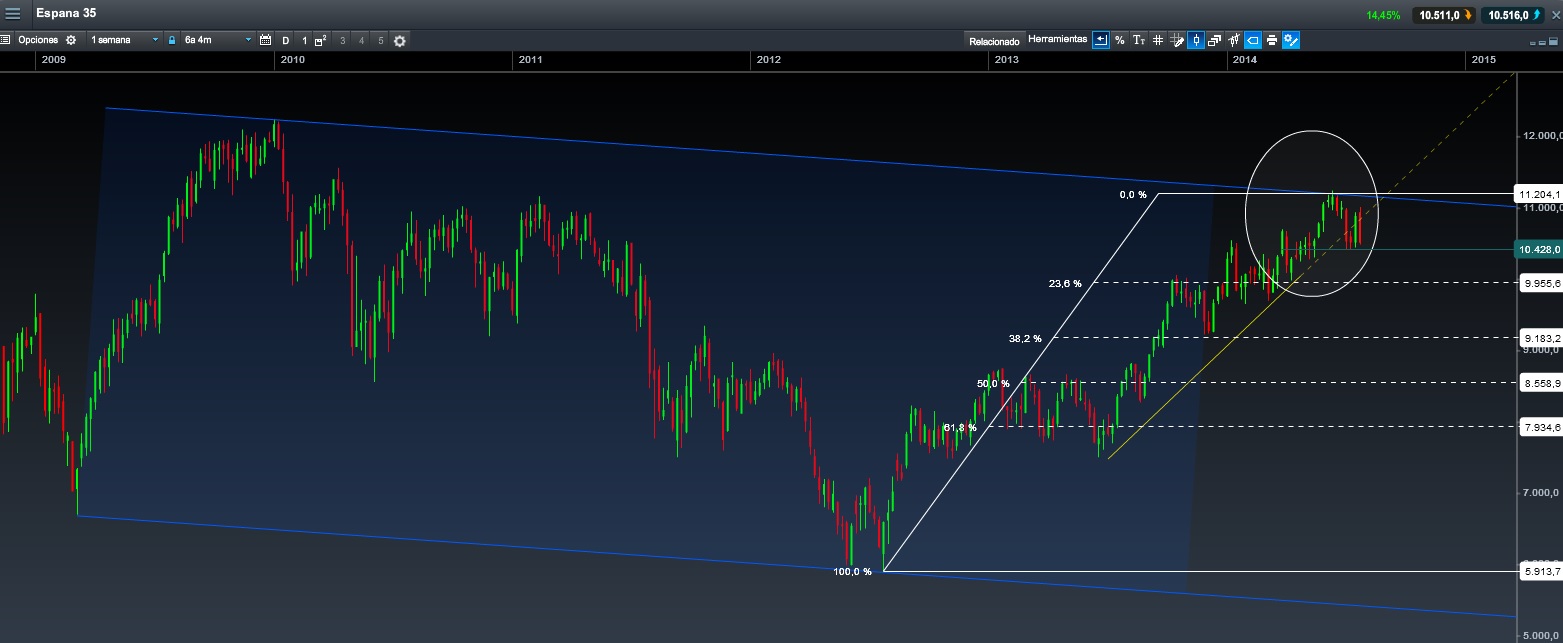This screenshot has height=643, width=1563.
Task: Click the largest window size icon
Action: pyautogui.click(x=1554, y=41)
